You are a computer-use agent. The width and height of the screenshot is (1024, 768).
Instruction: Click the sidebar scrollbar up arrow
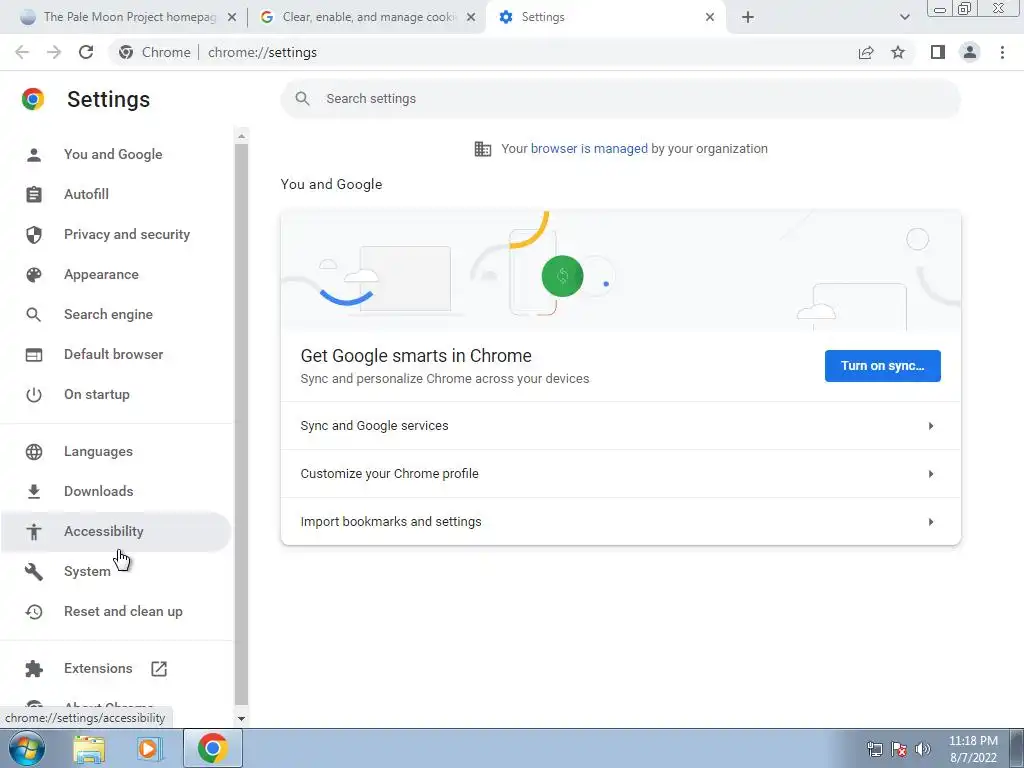(x=241, y=136)
